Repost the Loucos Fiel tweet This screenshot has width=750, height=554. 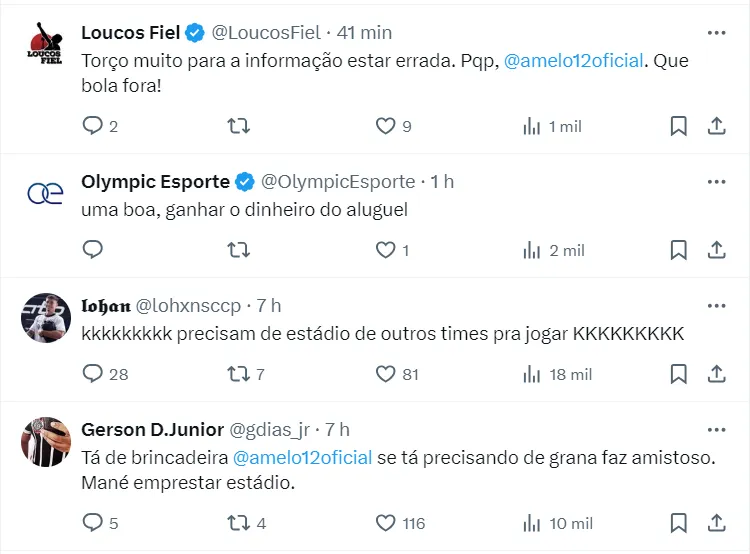tap(239, 126)
